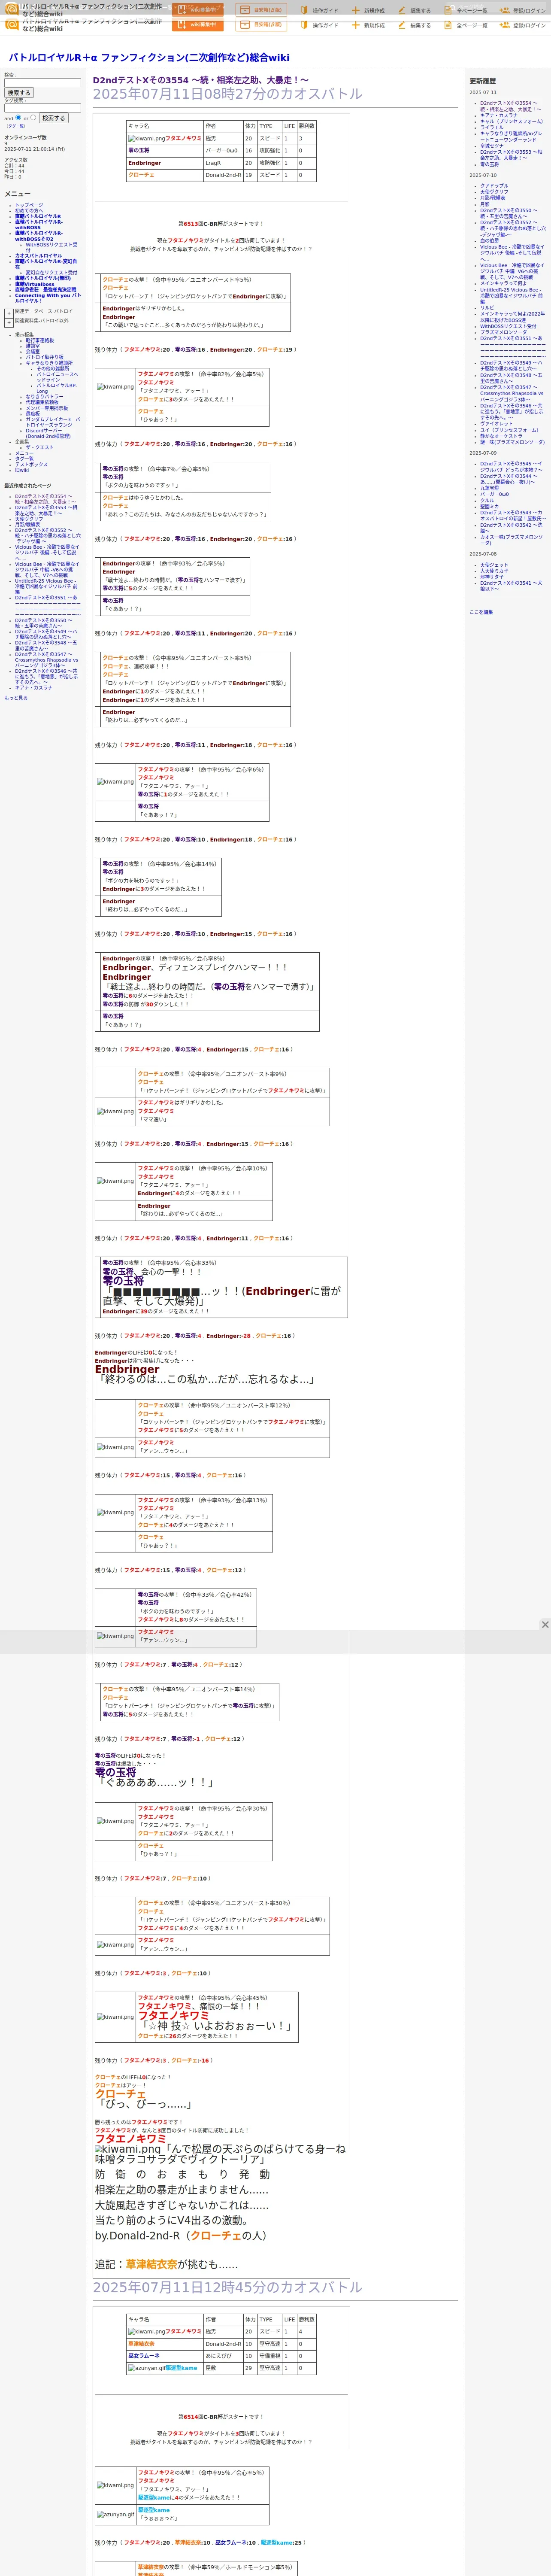Open 軽行事連絡板 bulletin board link

40,341
